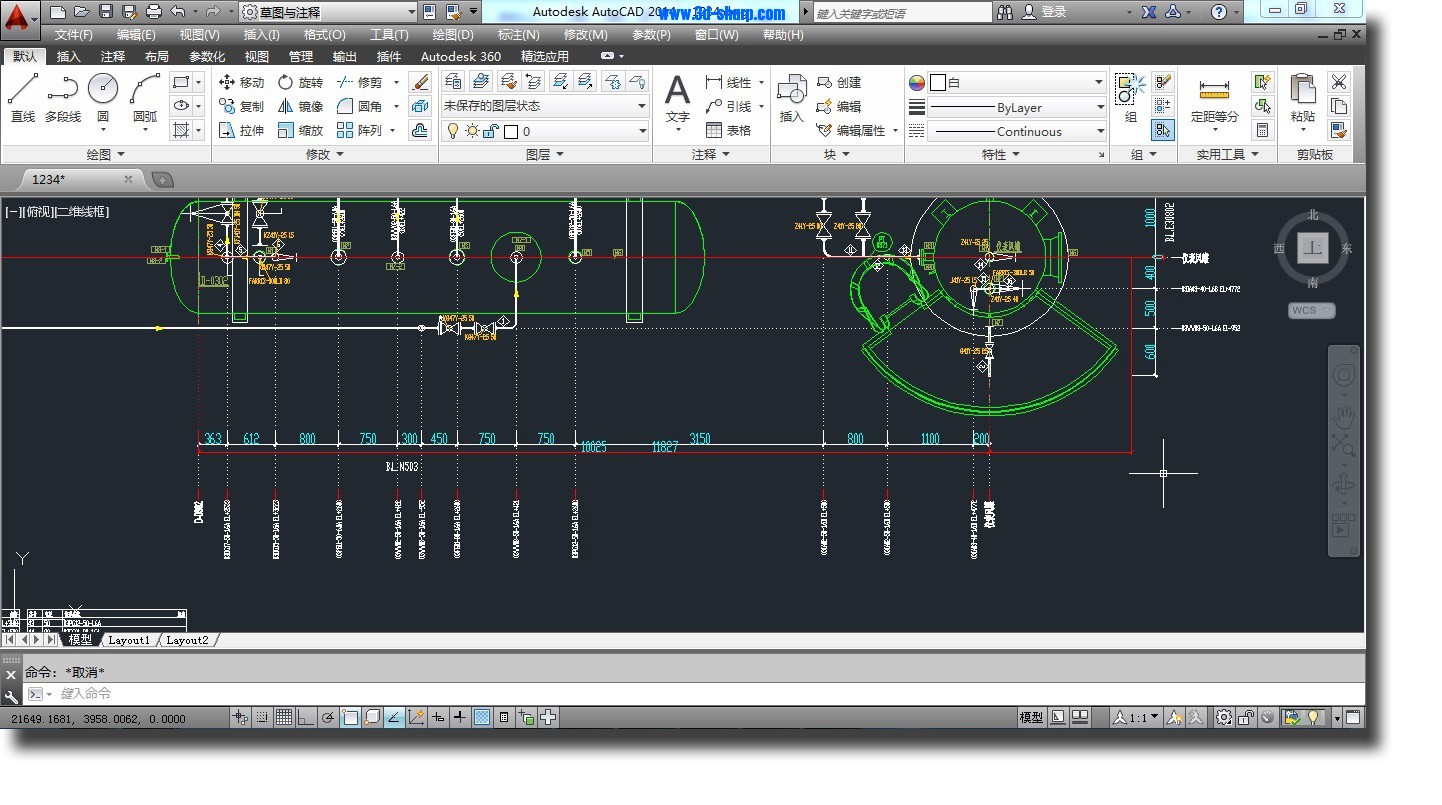Click the 线性 (Linear) dimension tool

coord(728,82)
